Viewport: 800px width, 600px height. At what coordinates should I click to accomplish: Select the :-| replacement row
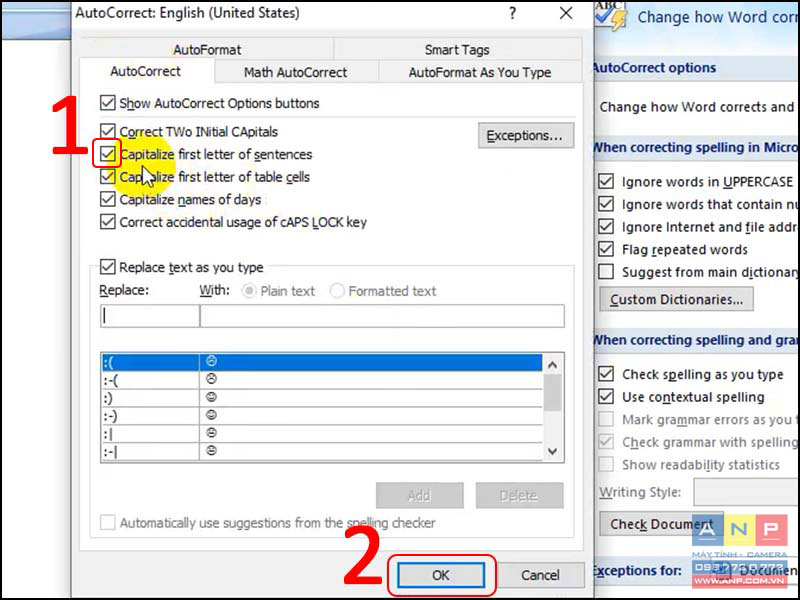click(x=321, y=451)
